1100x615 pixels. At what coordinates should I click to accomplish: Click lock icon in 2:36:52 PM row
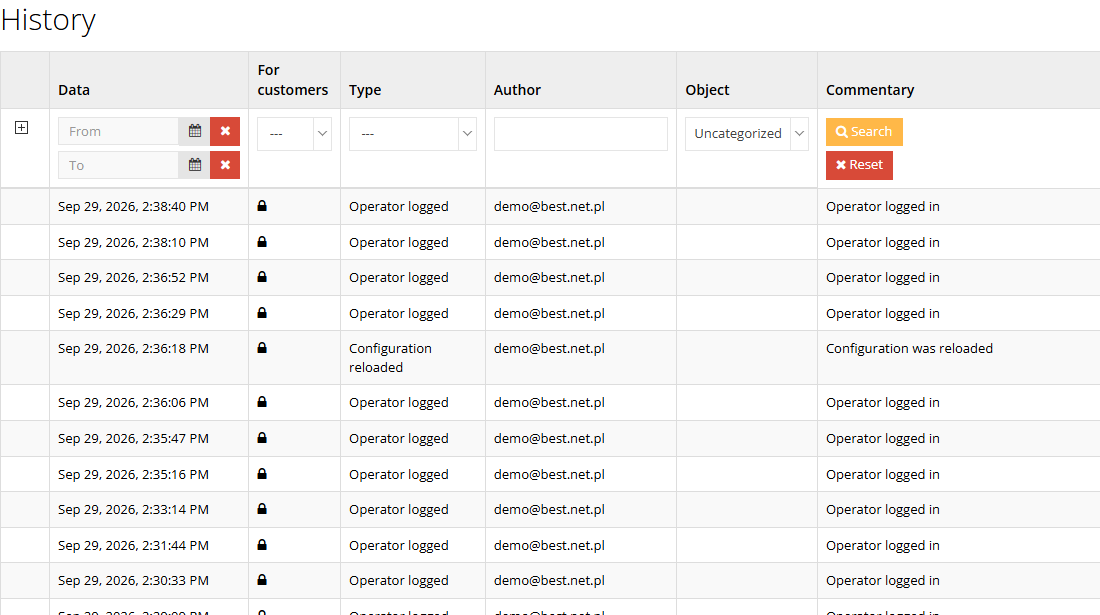[x=262, y=277]
